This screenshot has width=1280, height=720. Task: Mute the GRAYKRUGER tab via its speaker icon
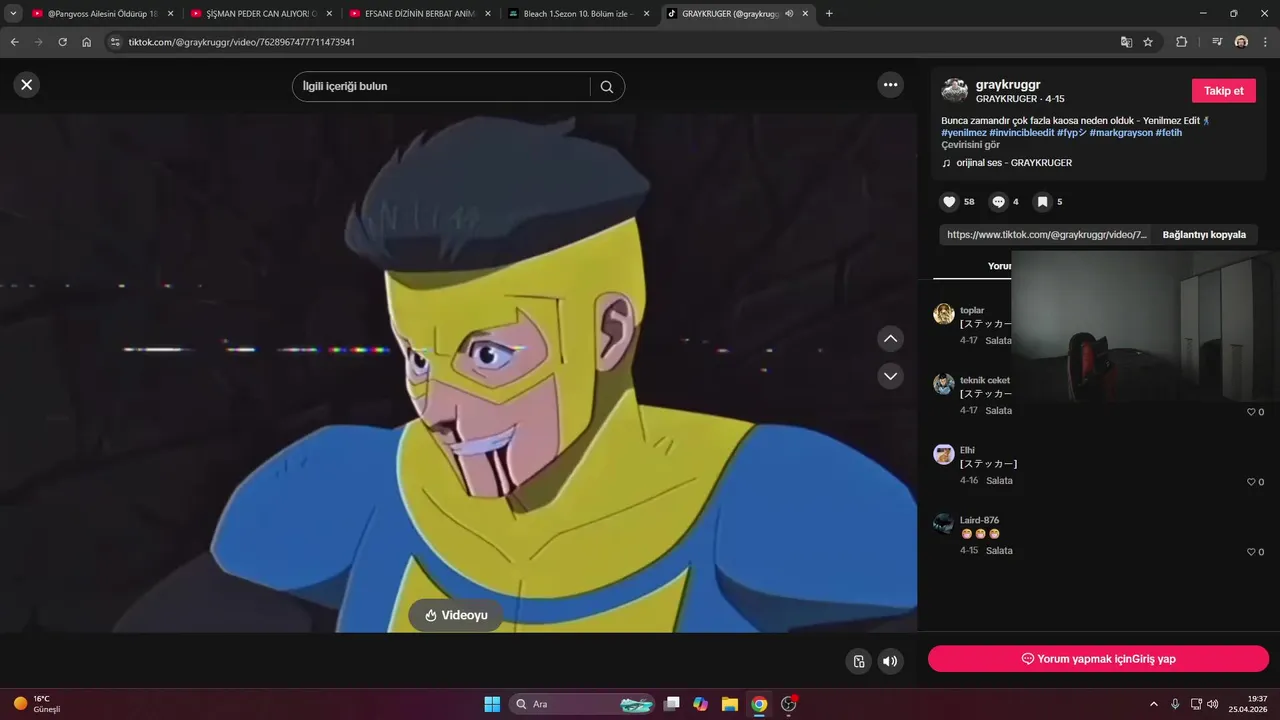click(789, 14)
